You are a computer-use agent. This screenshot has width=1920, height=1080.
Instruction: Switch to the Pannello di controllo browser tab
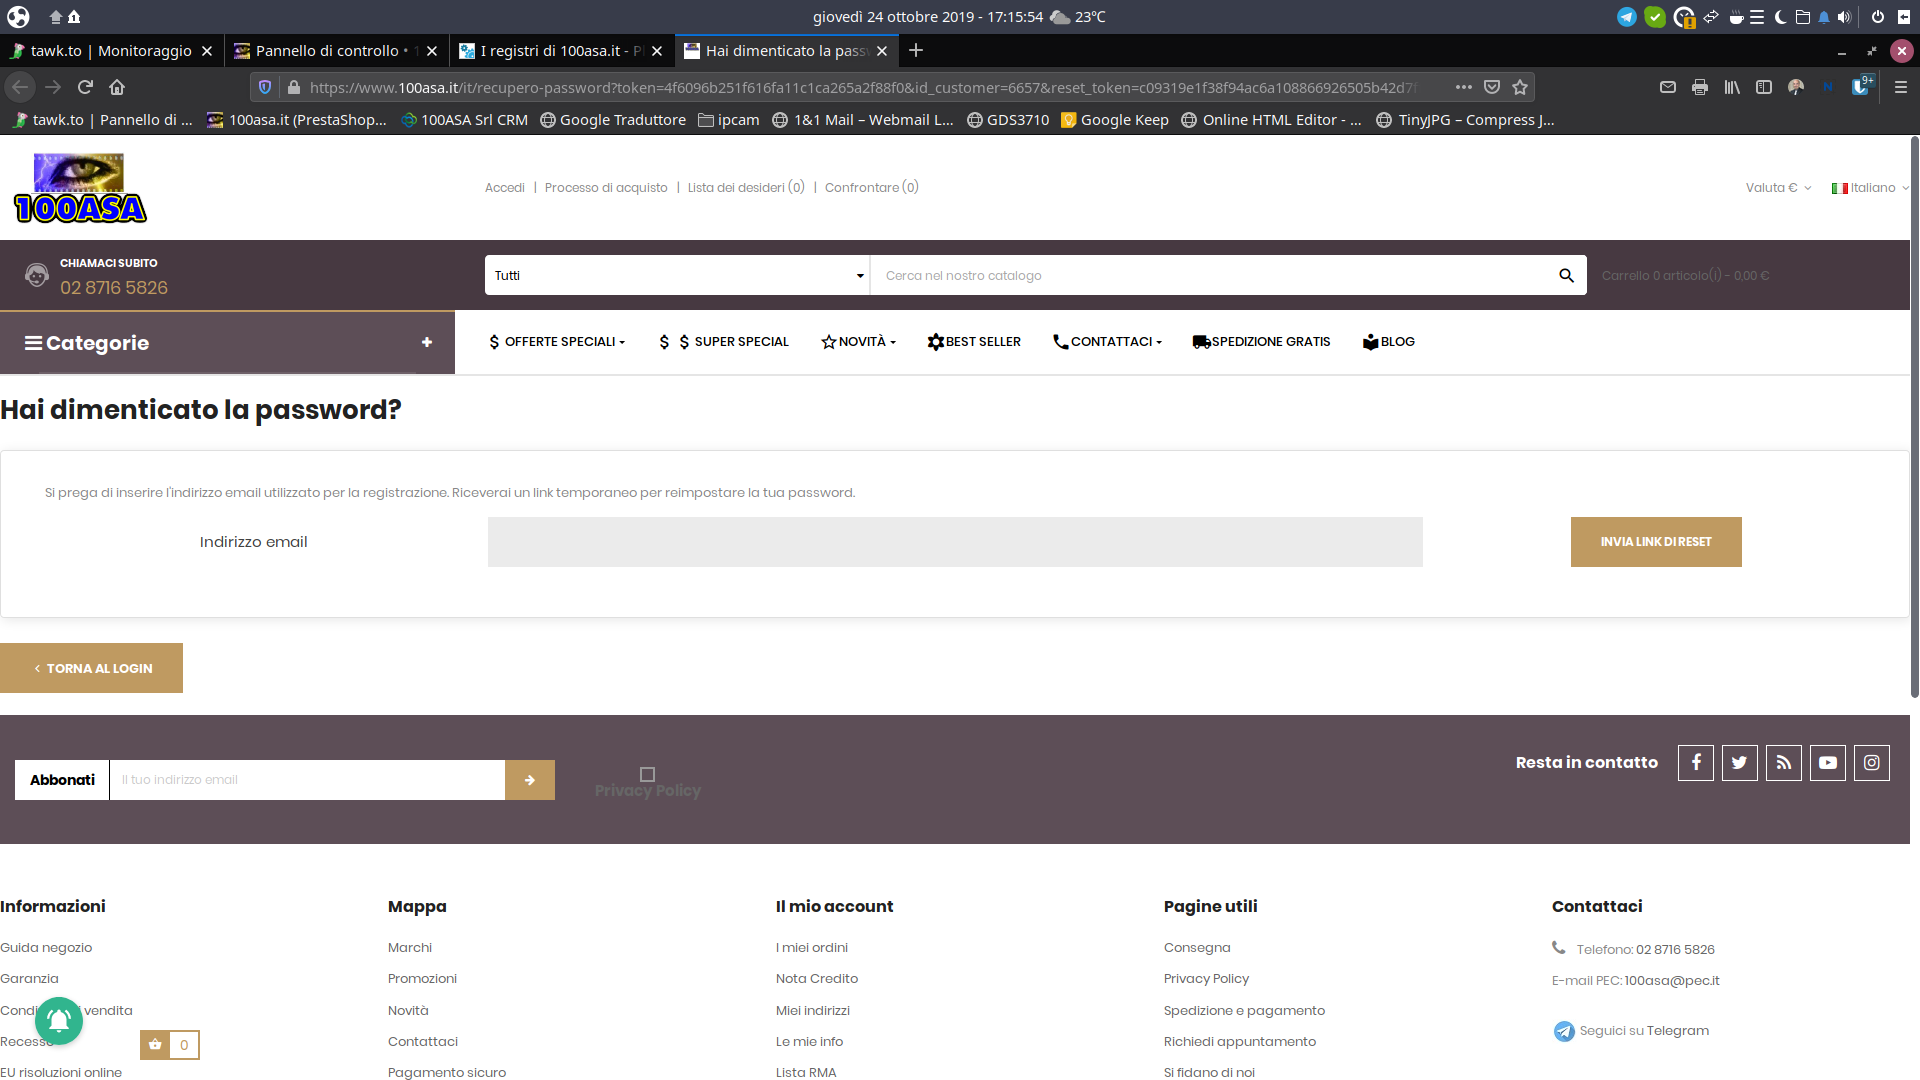(x=330, y=50)
